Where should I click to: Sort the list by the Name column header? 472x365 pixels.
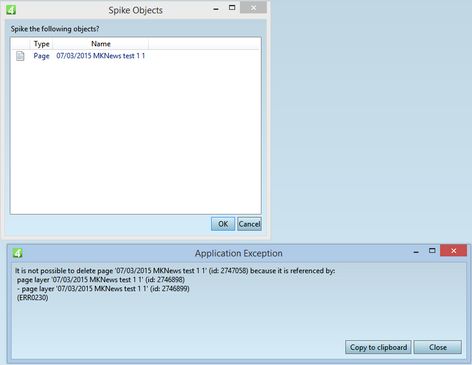(101, 44)
